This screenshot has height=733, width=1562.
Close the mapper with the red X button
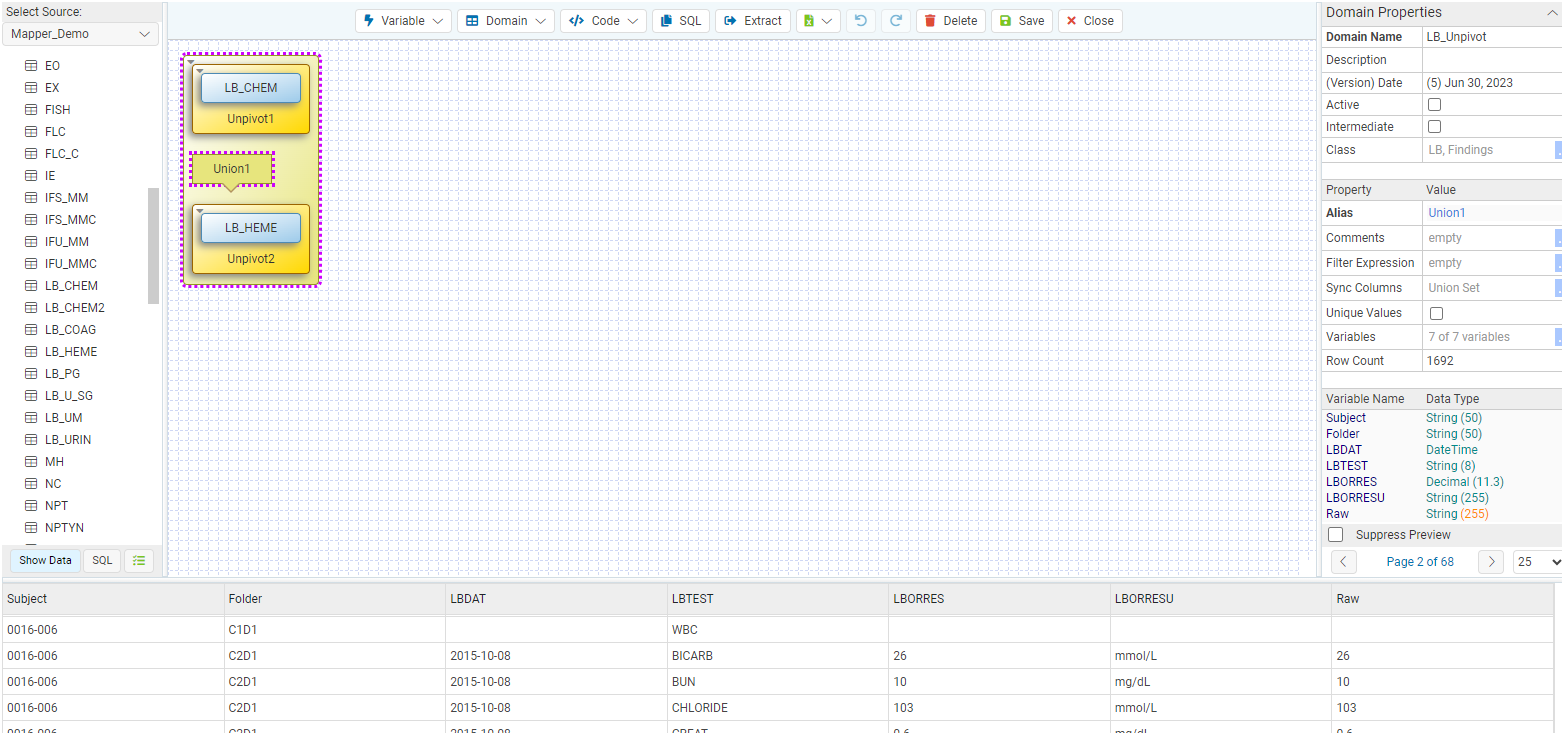pos(1090,21)
